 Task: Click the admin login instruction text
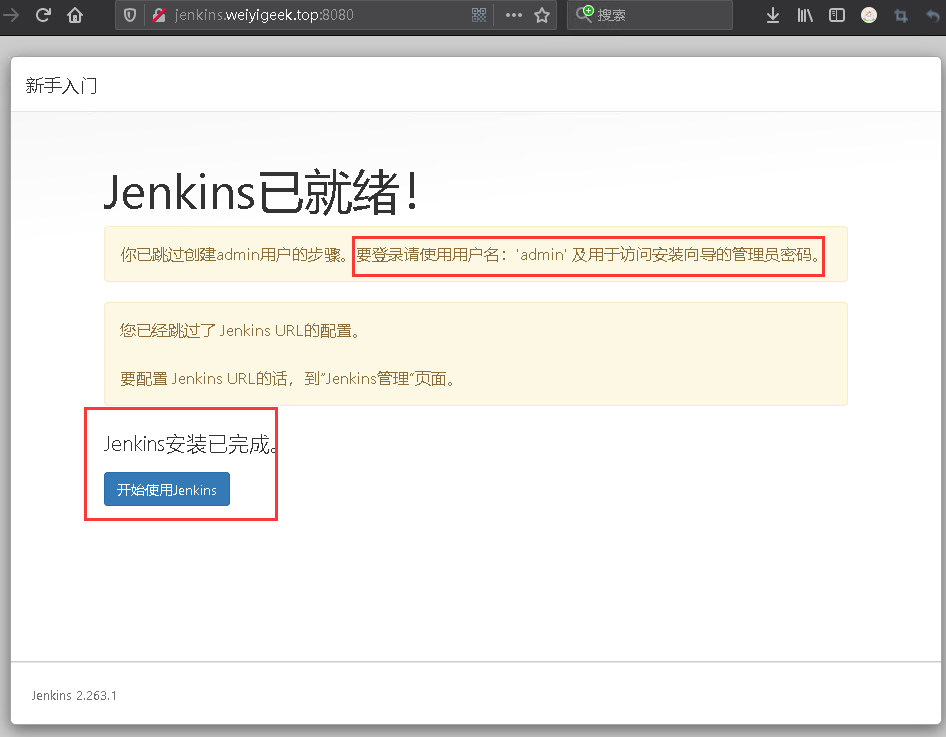[588, 255]
